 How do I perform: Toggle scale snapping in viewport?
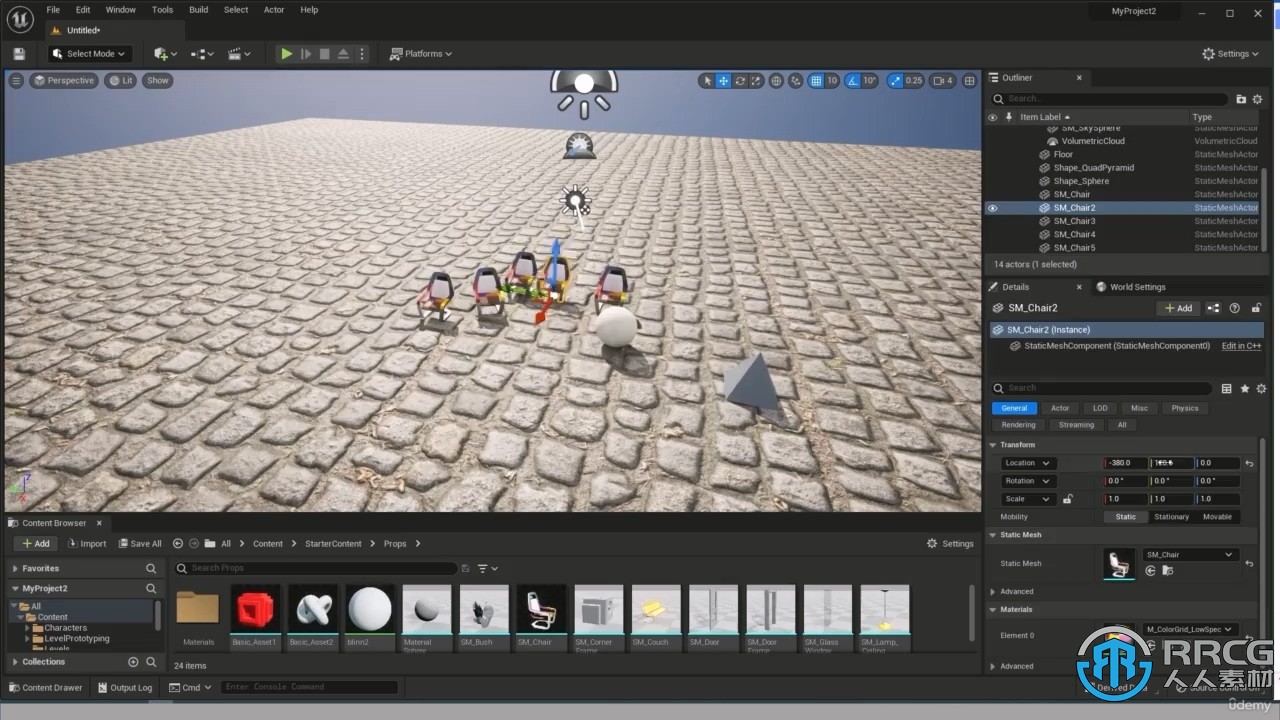coord(894,81)
